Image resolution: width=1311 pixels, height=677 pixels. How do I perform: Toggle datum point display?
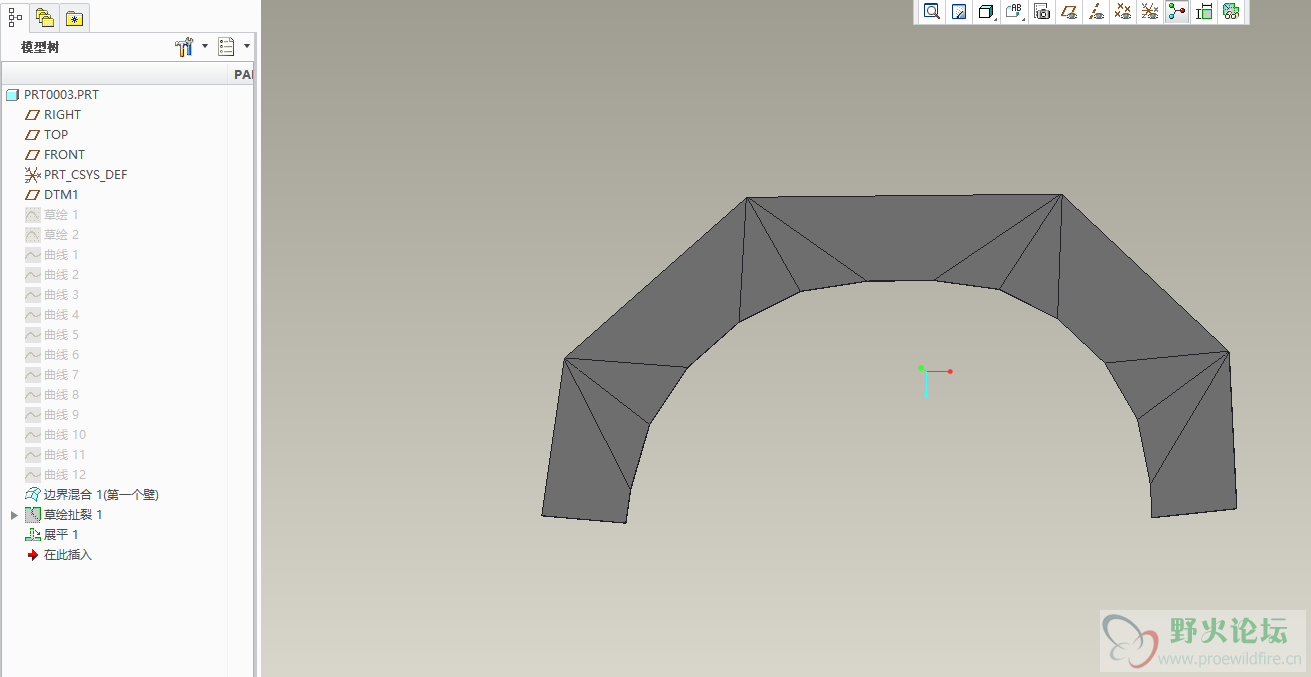pyautogui.click(x=1123, y=12)
